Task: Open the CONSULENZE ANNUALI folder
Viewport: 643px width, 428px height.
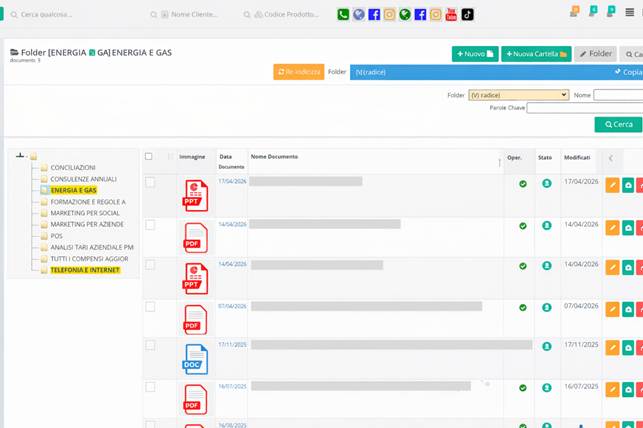Action: [x=83, y=179]
